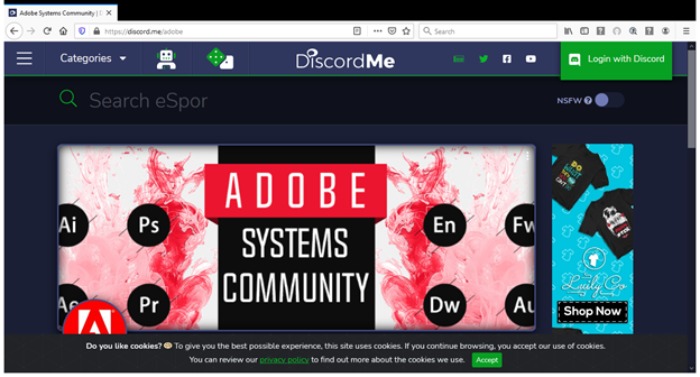This screenshot has width=700, height=377.
Task: Accept the cookies notice
Action: pos(487,360)
